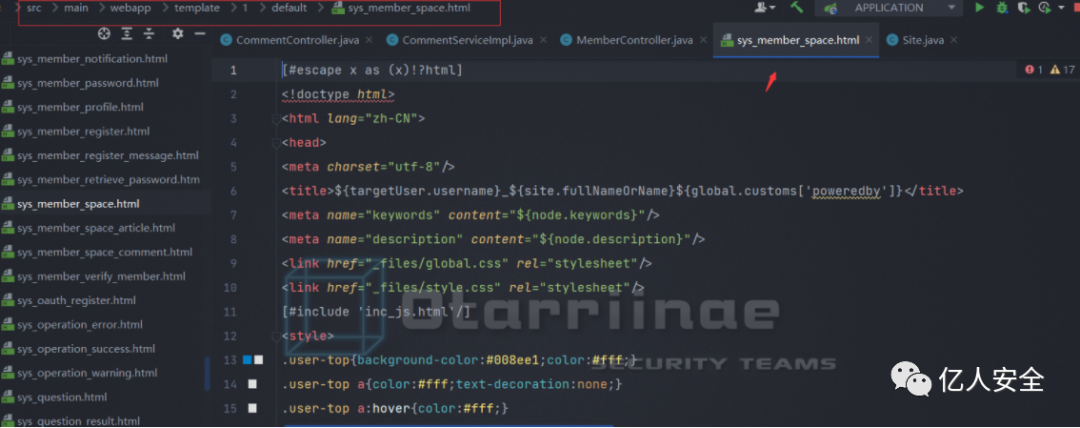Click 'webapp' in the breadcrumb path
Viewport: 1080px width, 428px height.
(x=129, y=8)
